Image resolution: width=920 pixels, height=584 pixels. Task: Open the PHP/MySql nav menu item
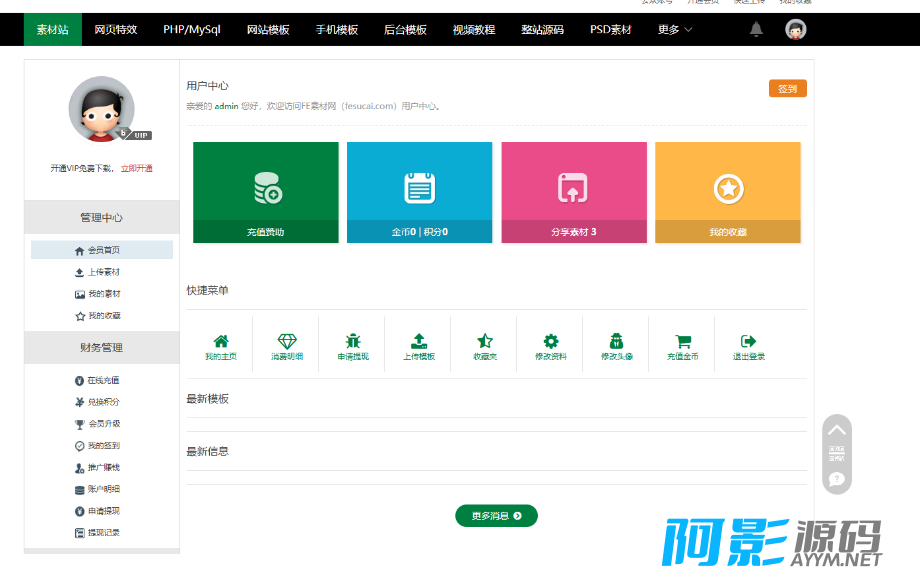tap(192, 29)
